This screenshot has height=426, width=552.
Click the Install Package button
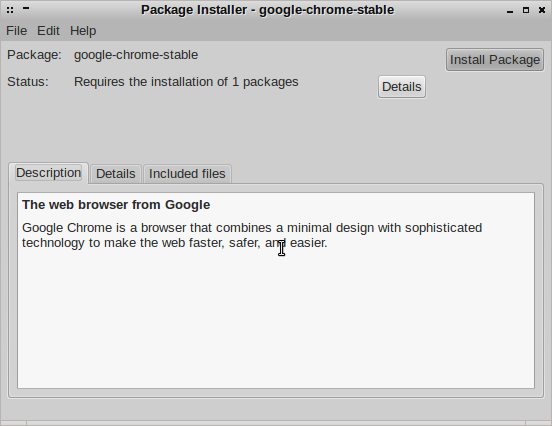coord(495,60)
